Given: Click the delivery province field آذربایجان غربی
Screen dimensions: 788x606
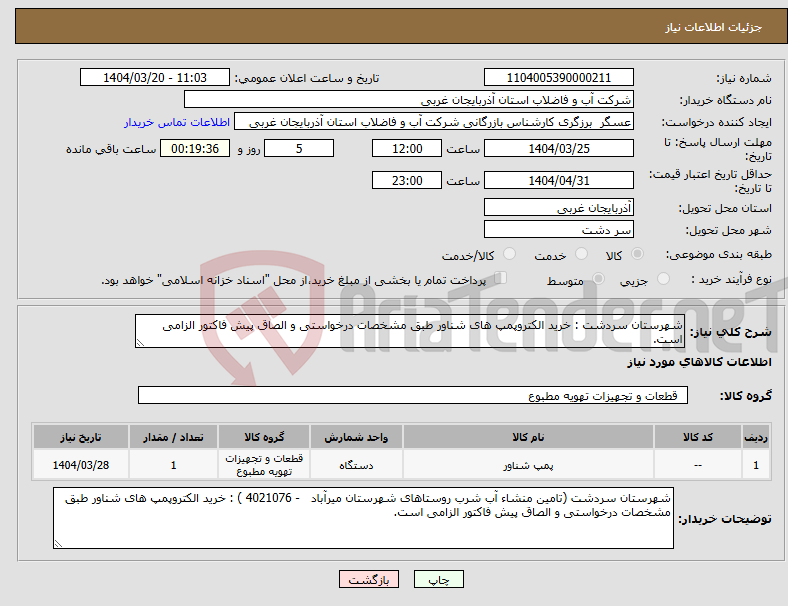Looking at the screenshot, I should point(558,208).
